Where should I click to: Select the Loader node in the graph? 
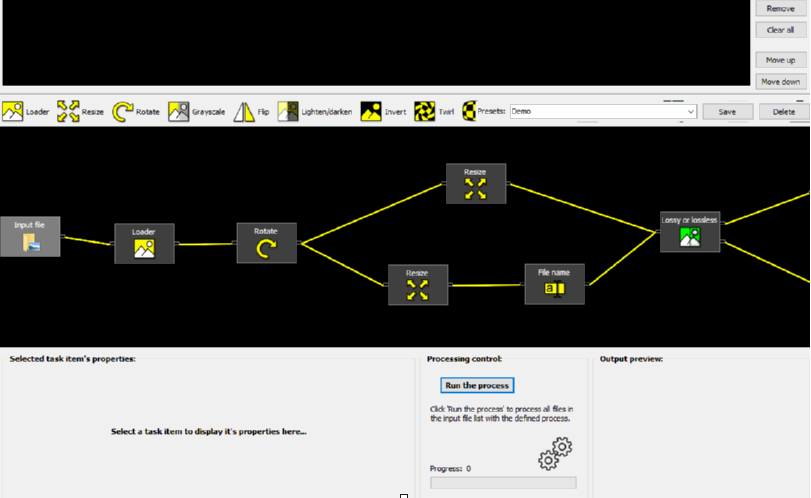(x=144, y=244)
